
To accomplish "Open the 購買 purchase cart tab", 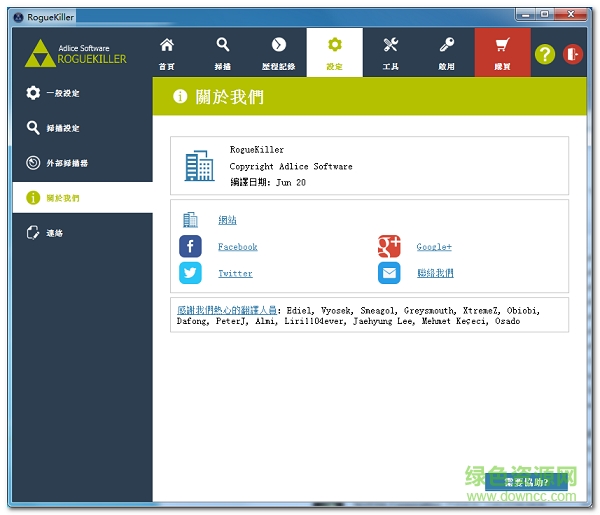I will pyautogui.click(x=502, y=54).
